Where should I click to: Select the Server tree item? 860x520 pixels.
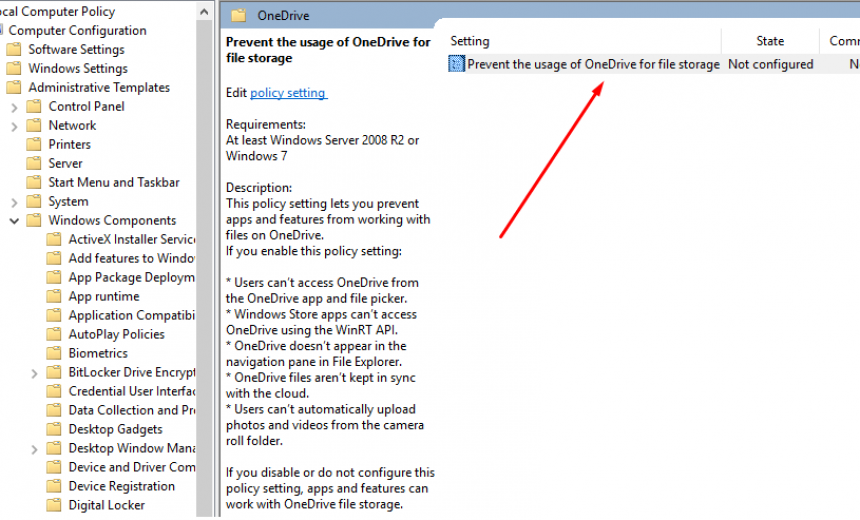[65, 163]
